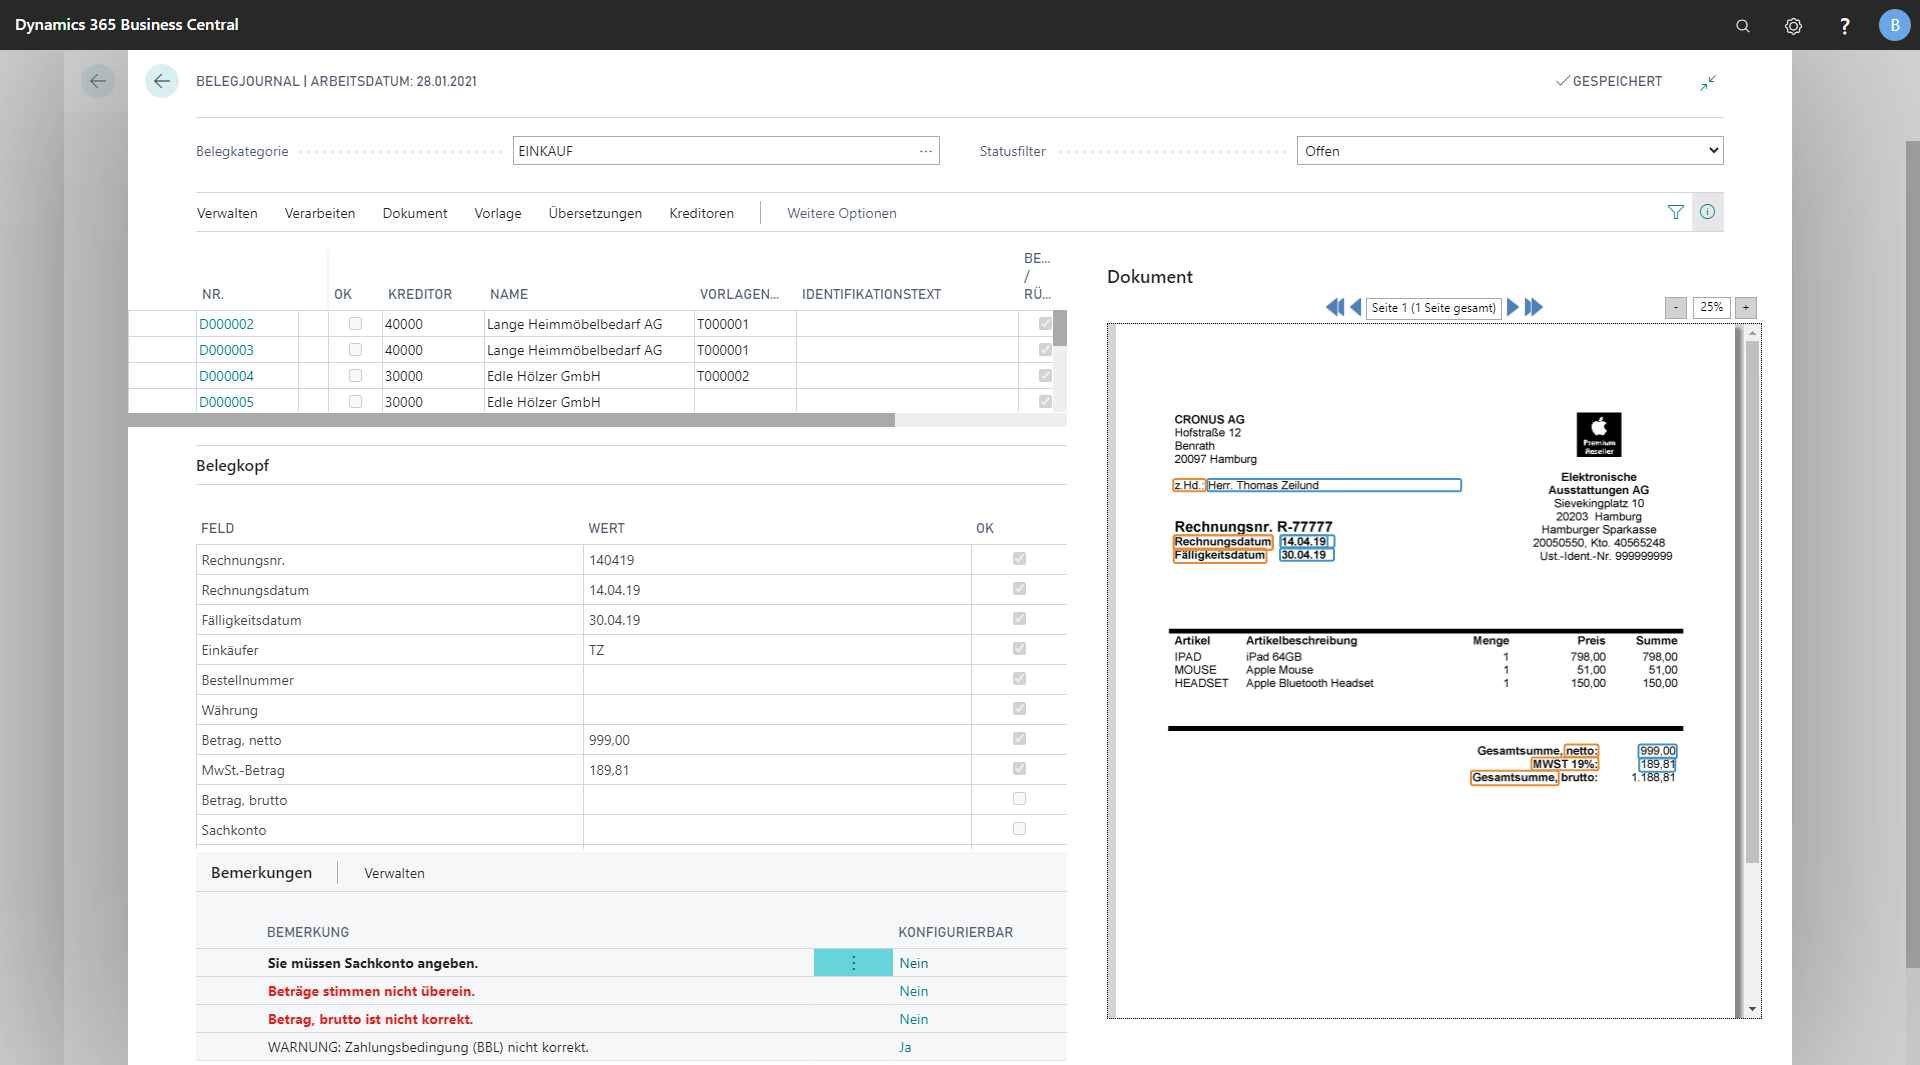Open the Kreditoren menu

click(702, 213)
